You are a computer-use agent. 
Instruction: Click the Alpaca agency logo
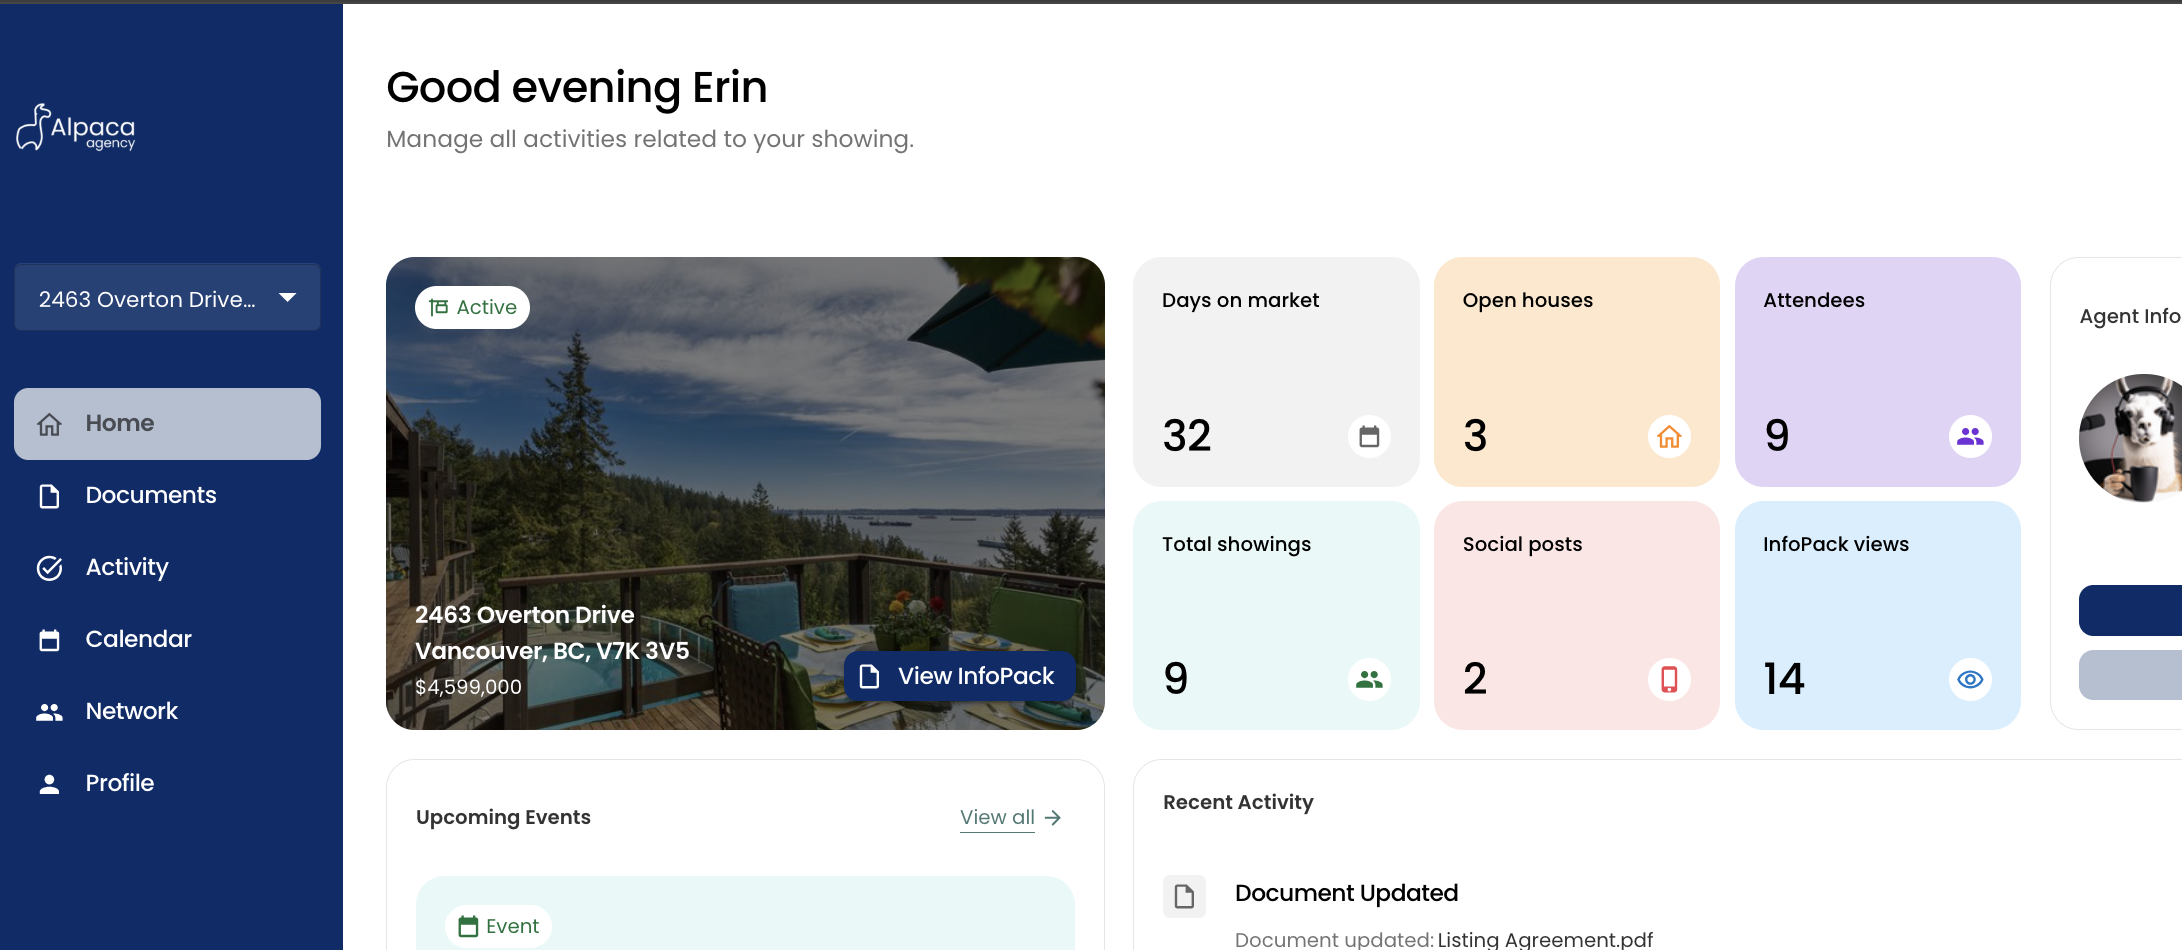click(76, 128)
